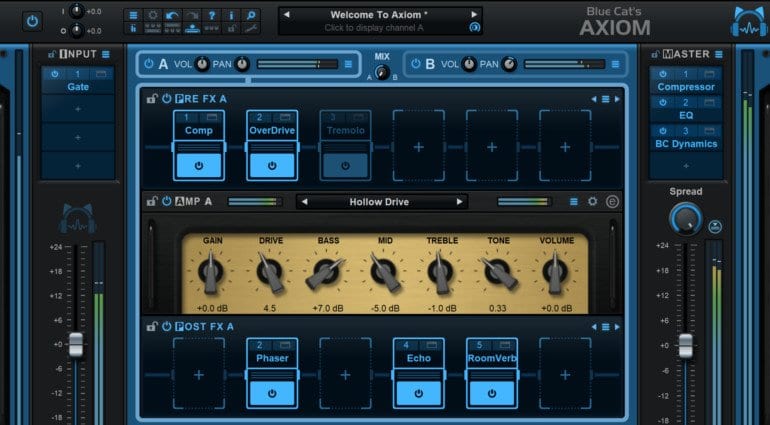
Task: Click the Blue Cat headphone logo
Action: (x=748, y=22)
